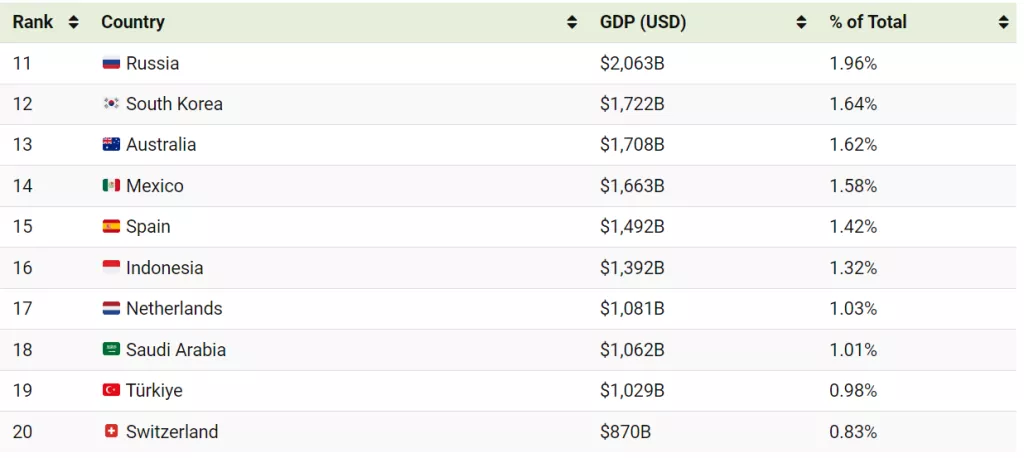Viewport: 1024px width, 458px height.
Task: Click the Türkiye flag icon
Action: [111, 391]
